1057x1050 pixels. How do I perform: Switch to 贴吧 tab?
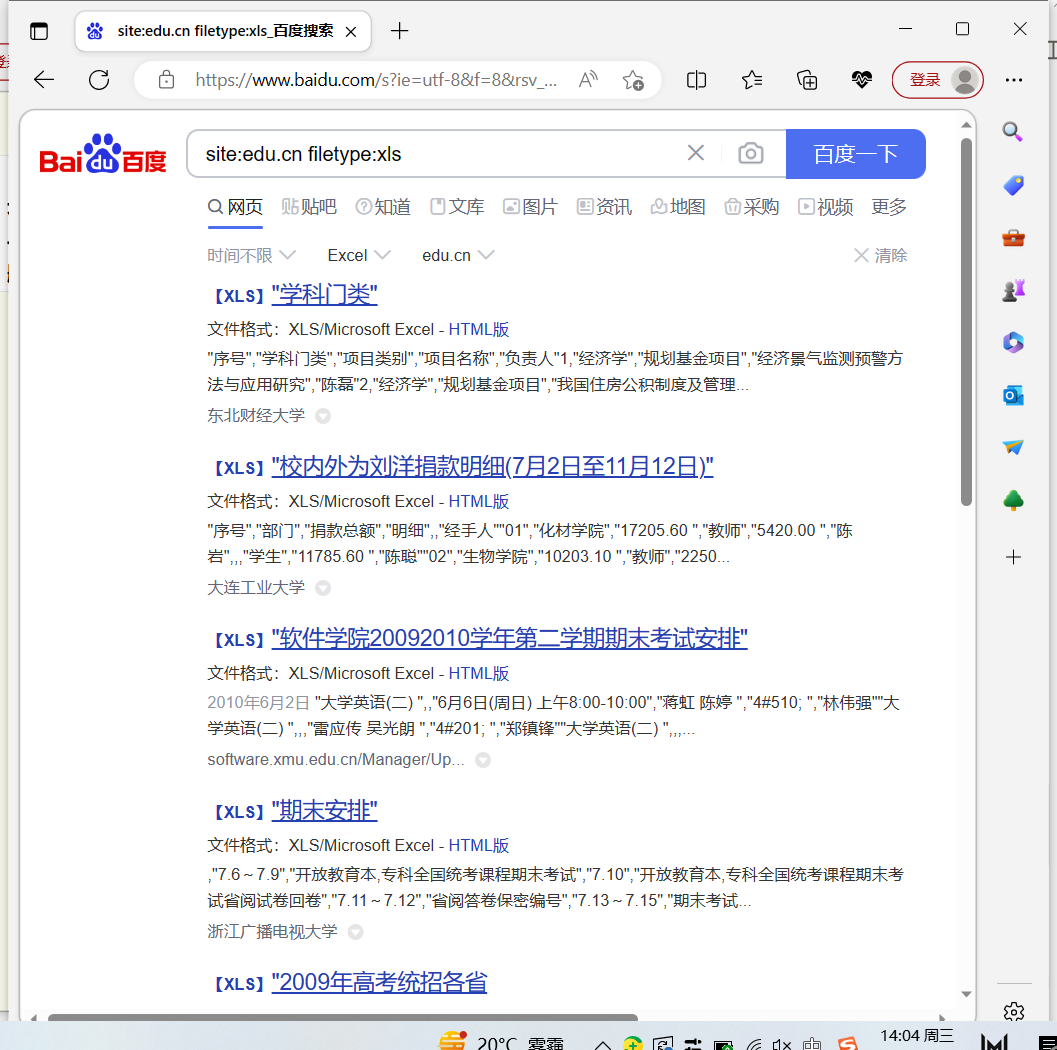point(309,207)
